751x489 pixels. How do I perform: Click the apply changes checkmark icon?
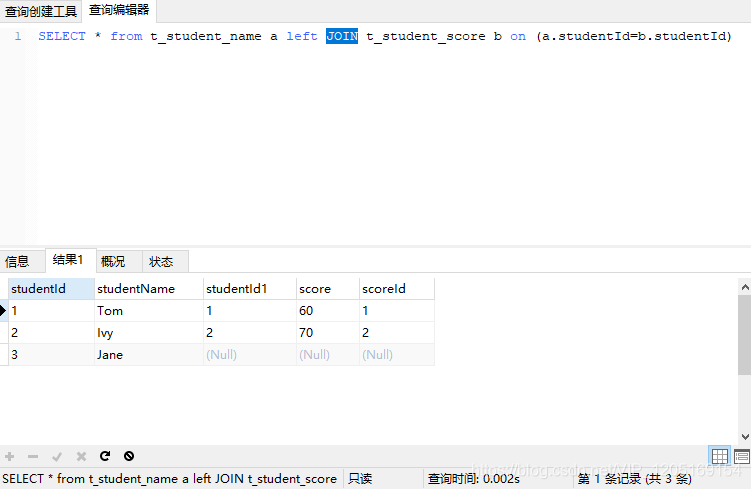click(57, 456)
